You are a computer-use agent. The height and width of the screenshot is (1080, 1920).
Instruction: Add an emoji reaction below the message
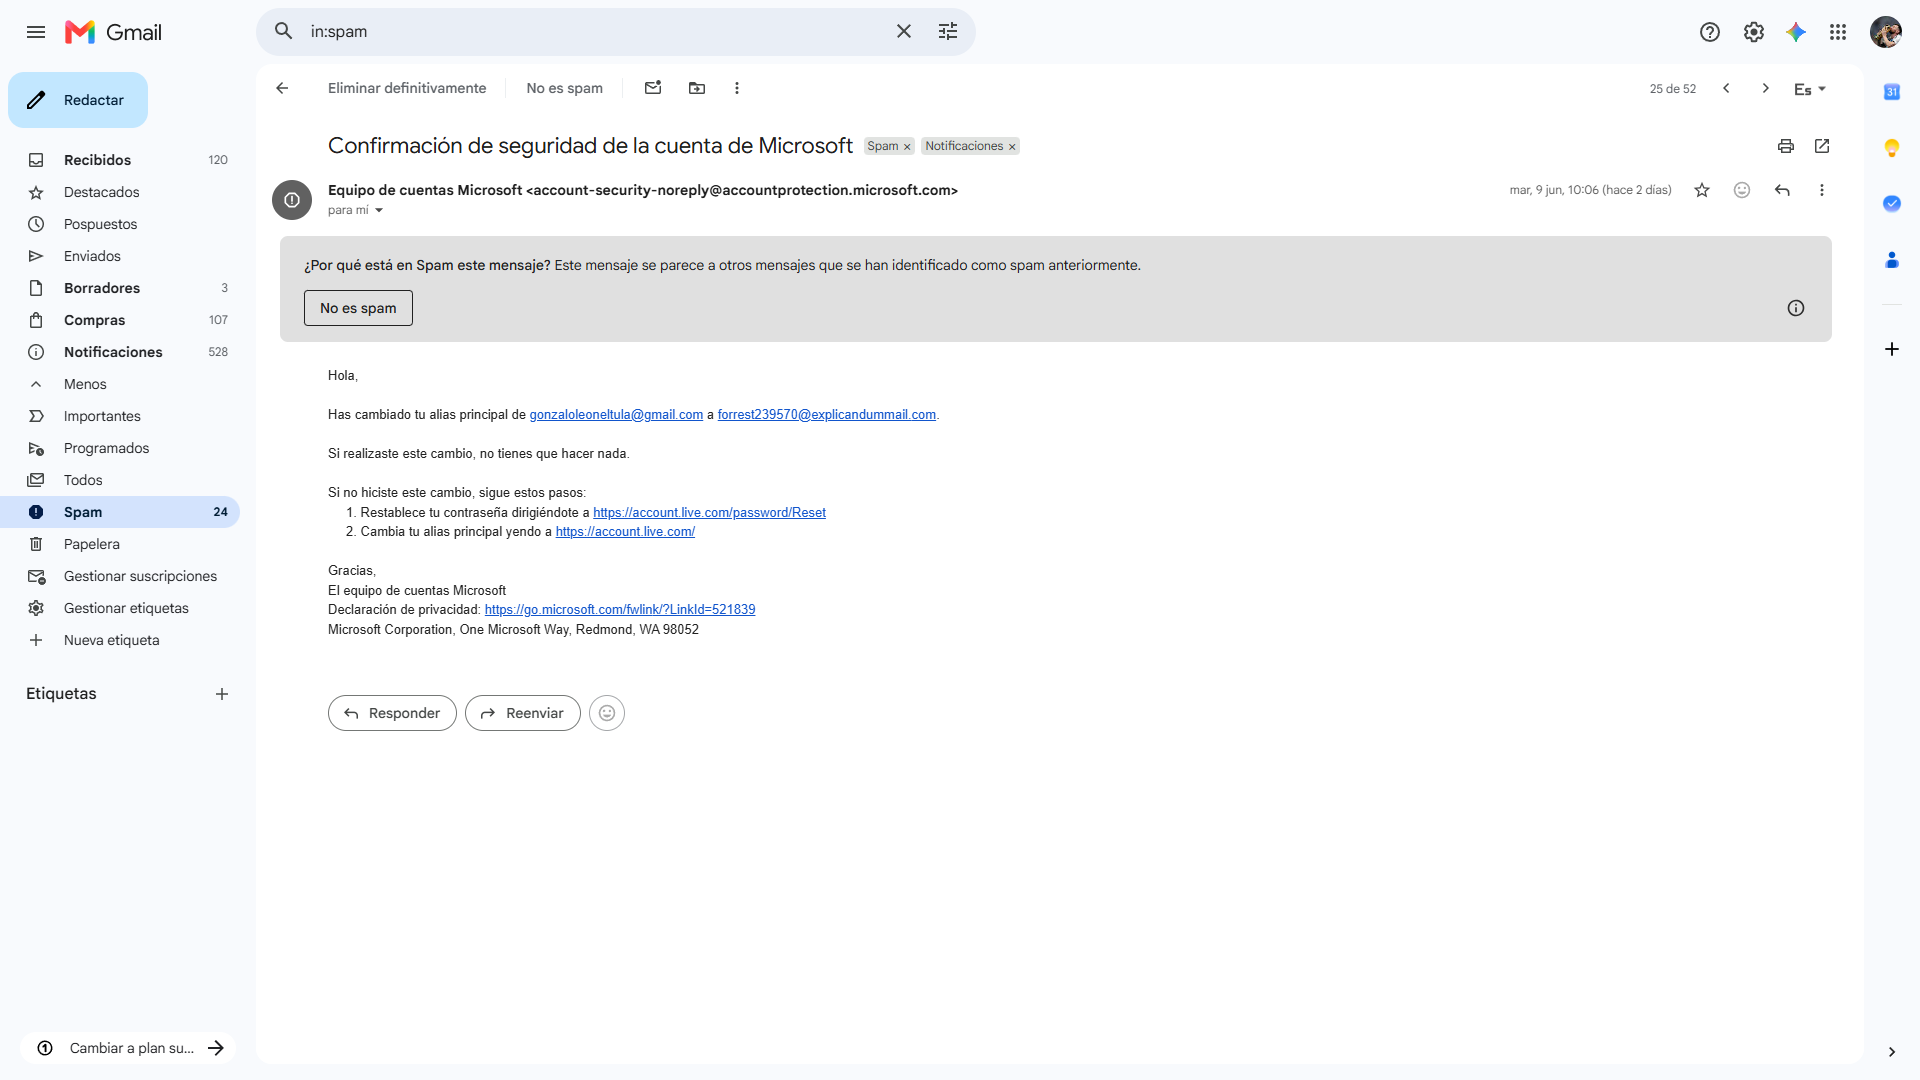click(607, 713)
